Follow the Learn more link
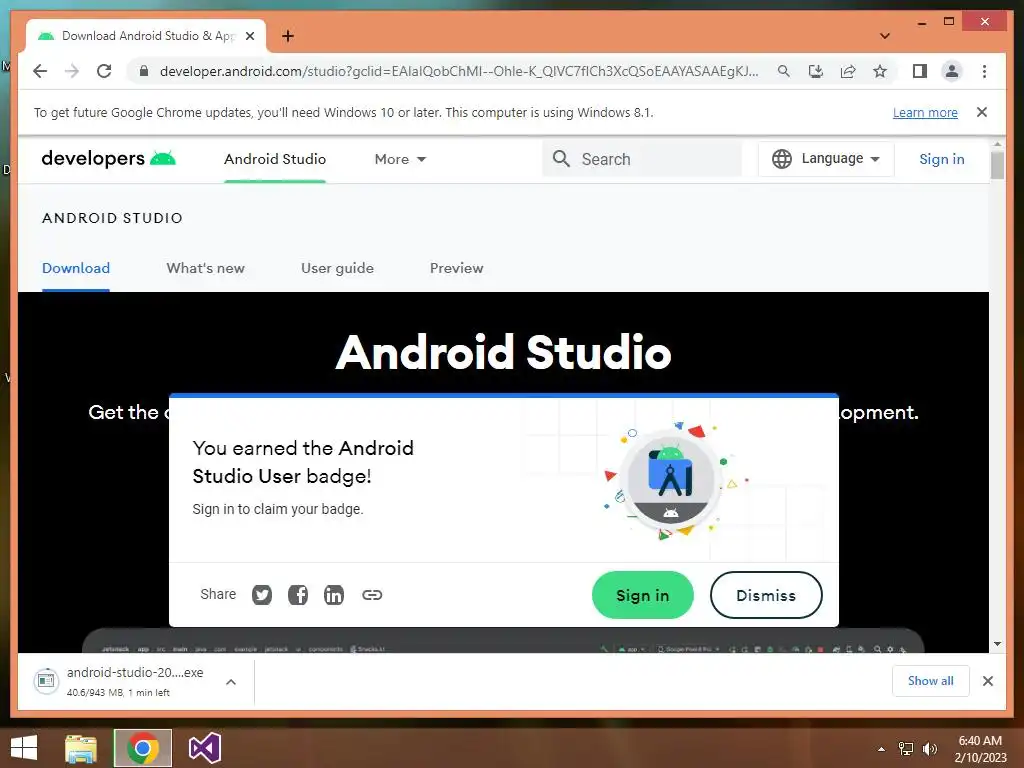This screenshot has height=768, width=1024. (x=925, y=112)
